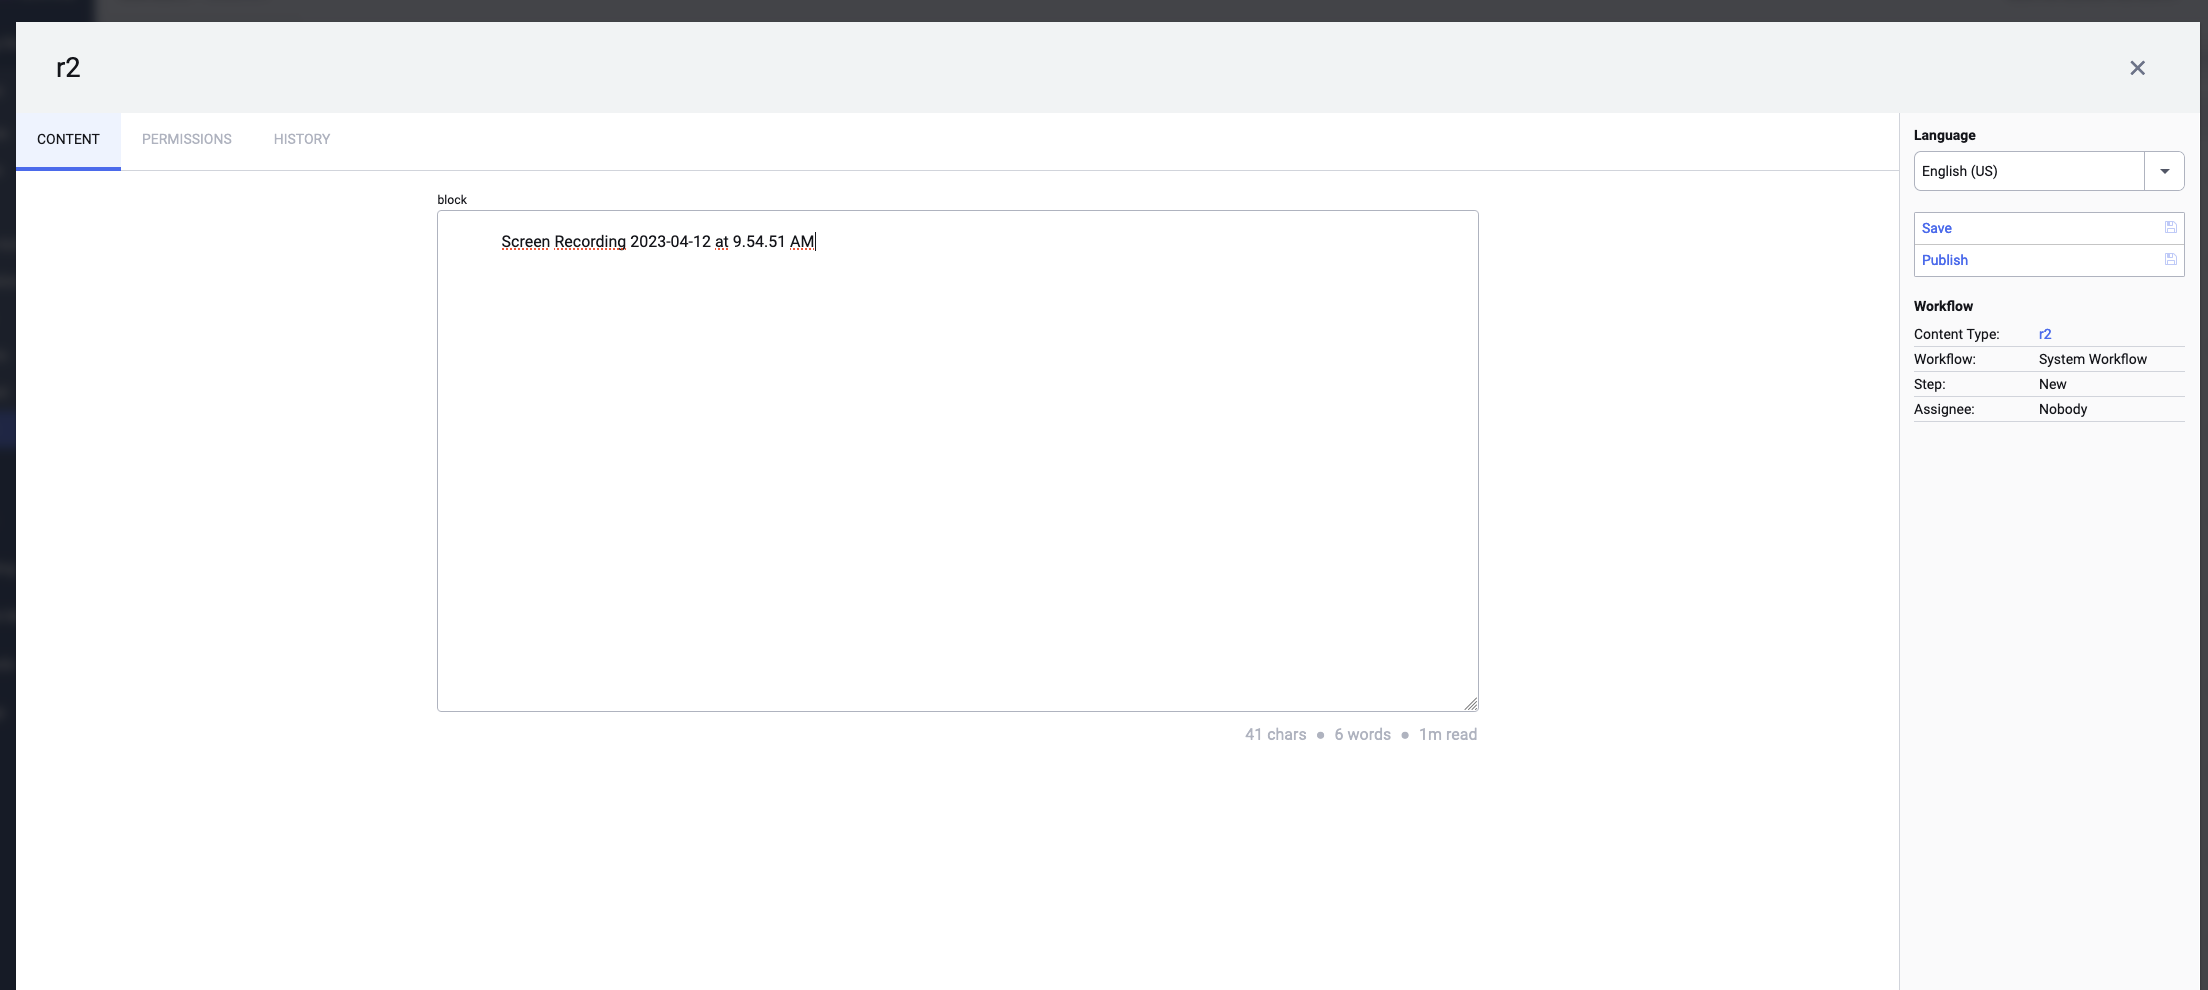Click the highlighted item in the left sidebar

tap(8, 428)
